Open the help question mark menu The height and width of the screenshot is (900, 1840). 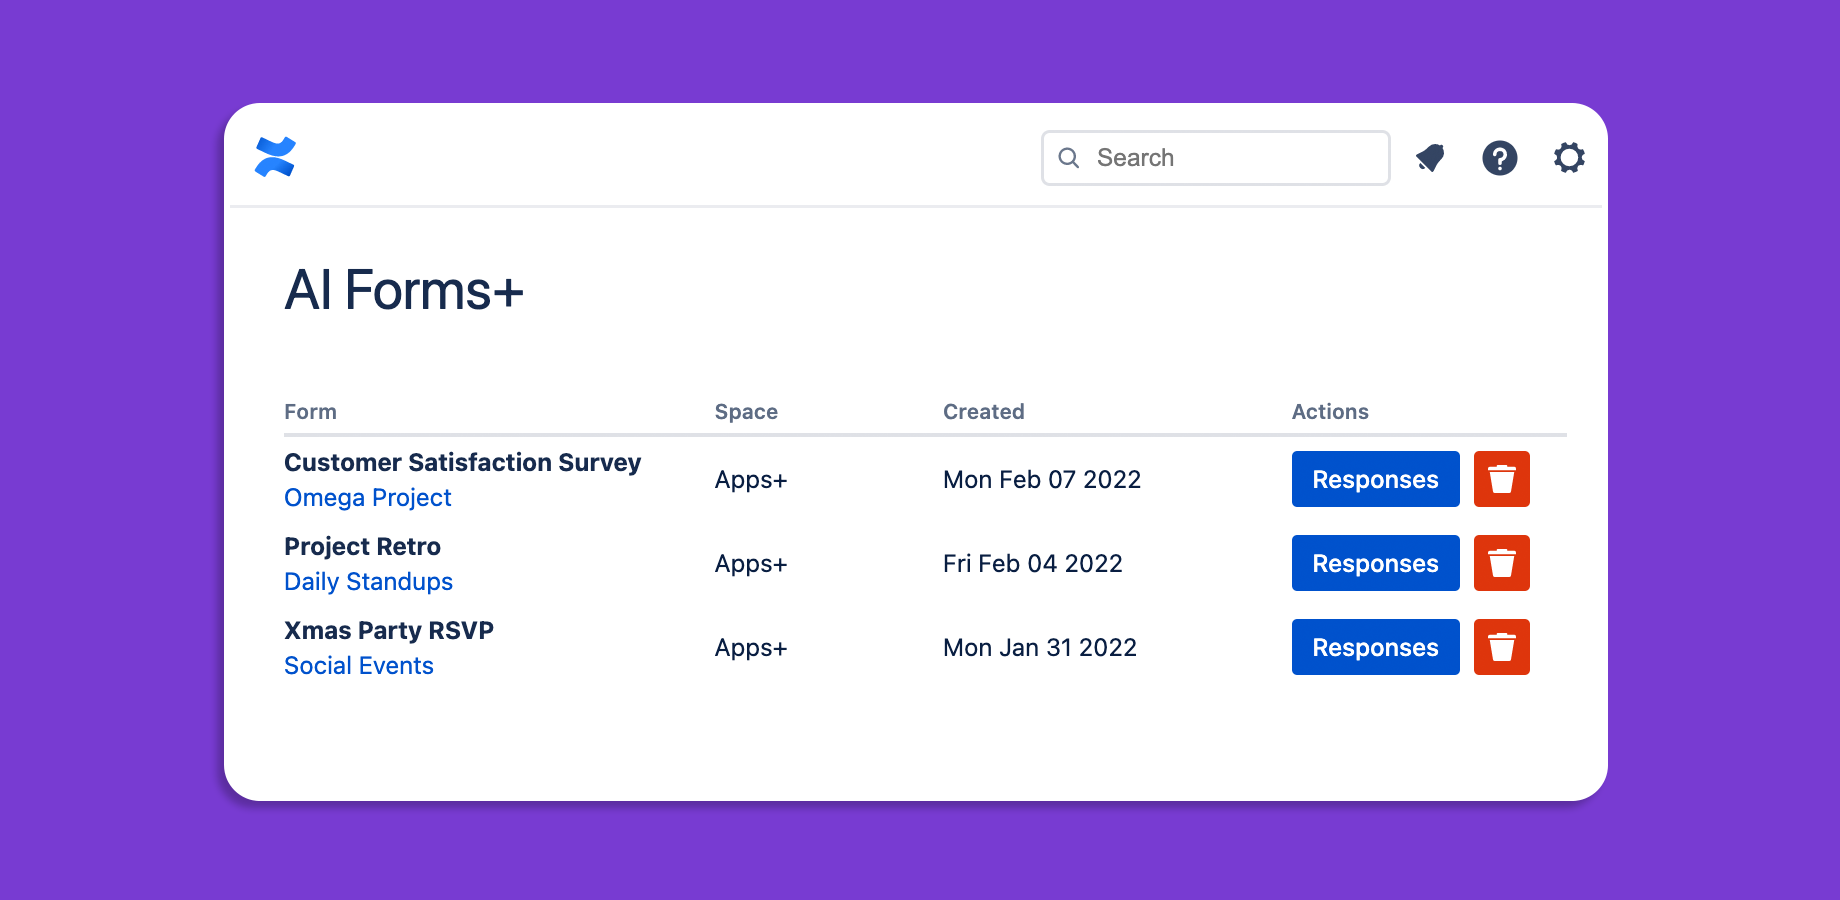1499,158
